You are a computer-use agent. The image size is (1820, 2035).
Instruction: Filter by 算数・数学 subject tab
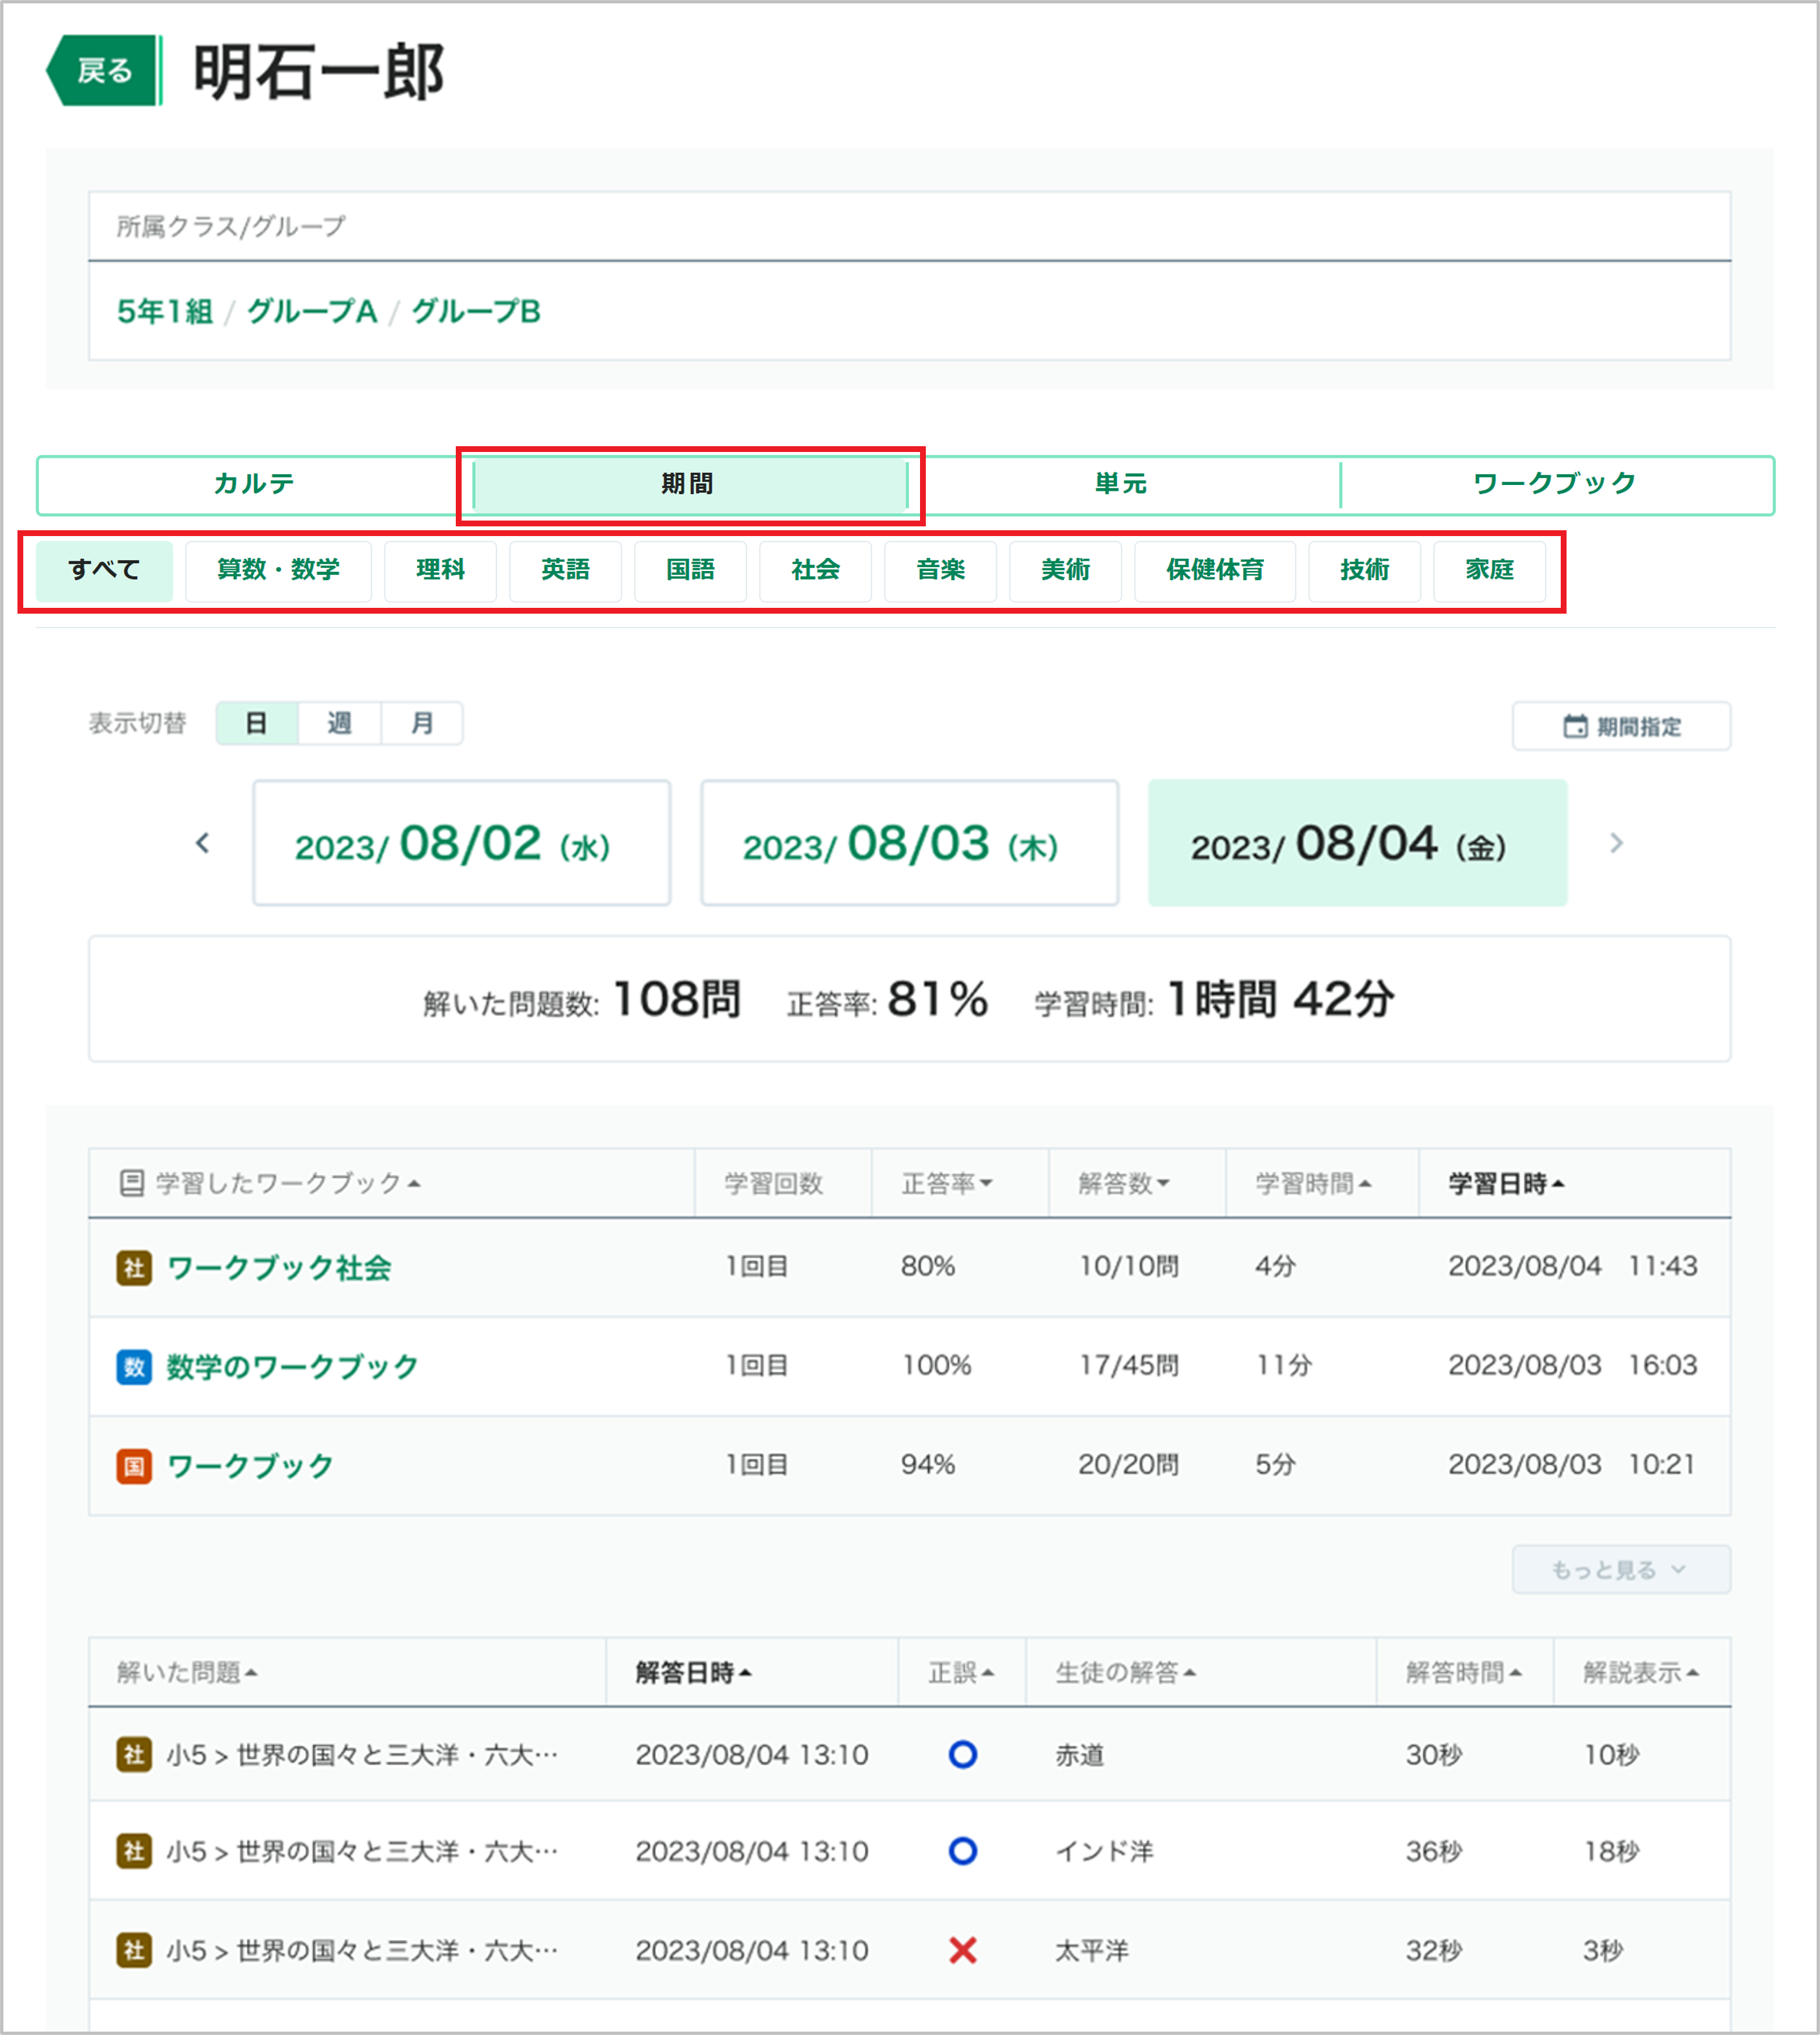(278, 570)
